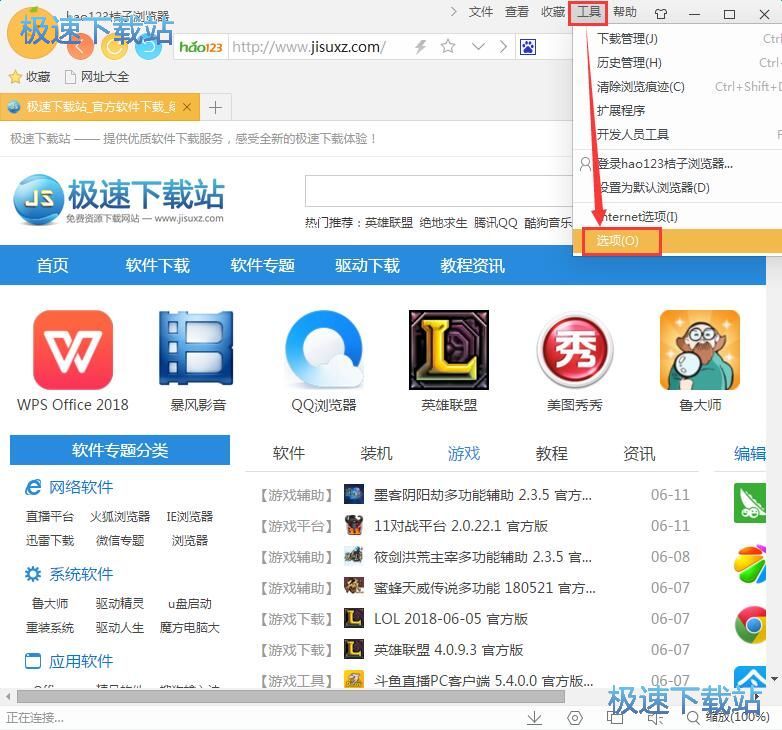This screenshot has height=730, width=782.
Task: Click the 鲁大师 cartoon icon
Action: click(700, 350)
